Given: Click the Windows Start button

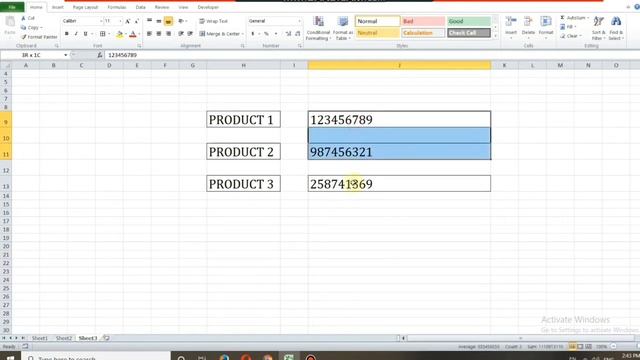Looking at the screenshot, I should point(10,357).
